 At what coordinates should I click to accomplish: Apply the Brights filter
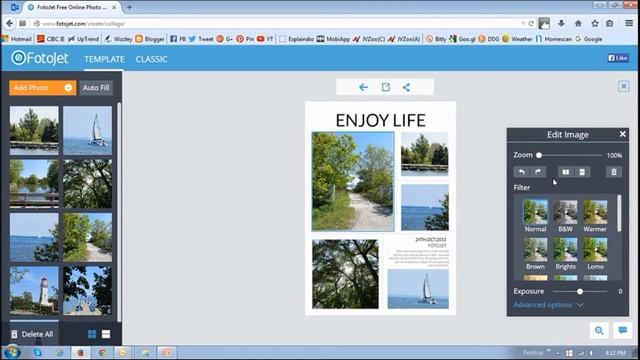565,253
